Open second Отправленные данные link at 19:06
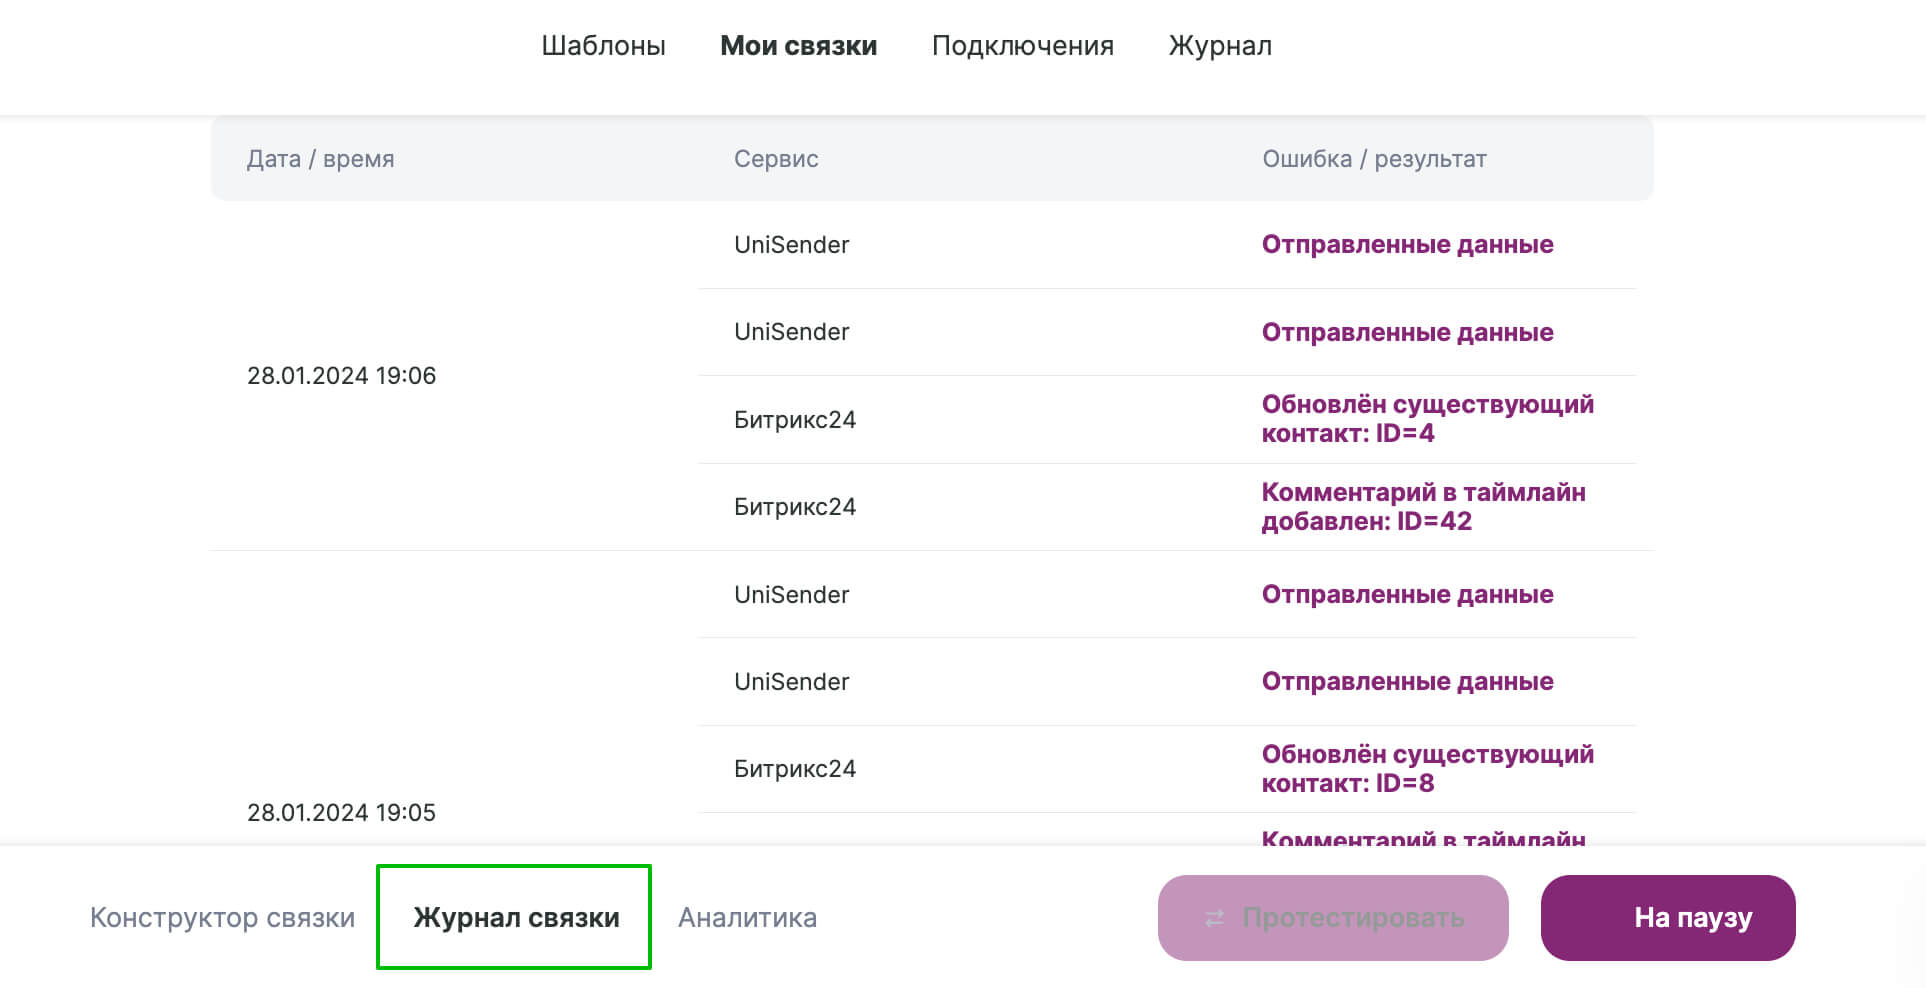 [1407, 332]
